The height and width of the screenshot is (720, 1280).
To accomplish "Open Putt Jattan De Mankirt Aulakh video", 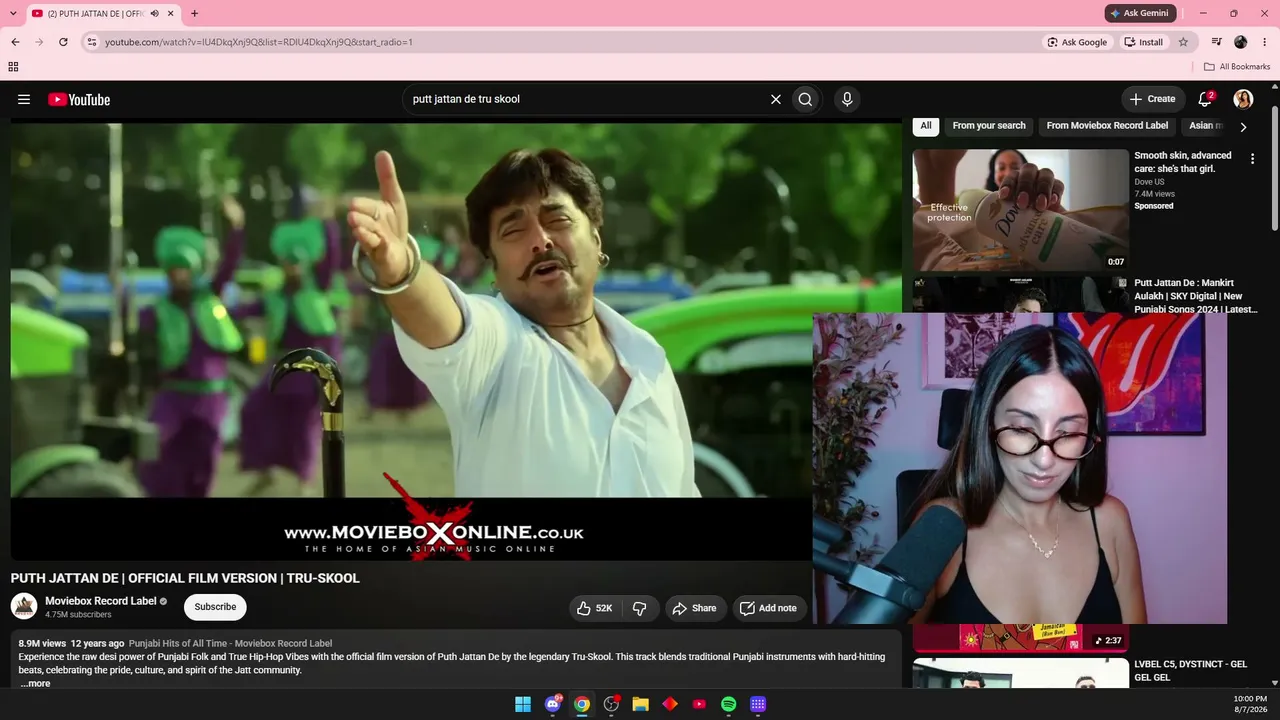I will coord(1195,296).
